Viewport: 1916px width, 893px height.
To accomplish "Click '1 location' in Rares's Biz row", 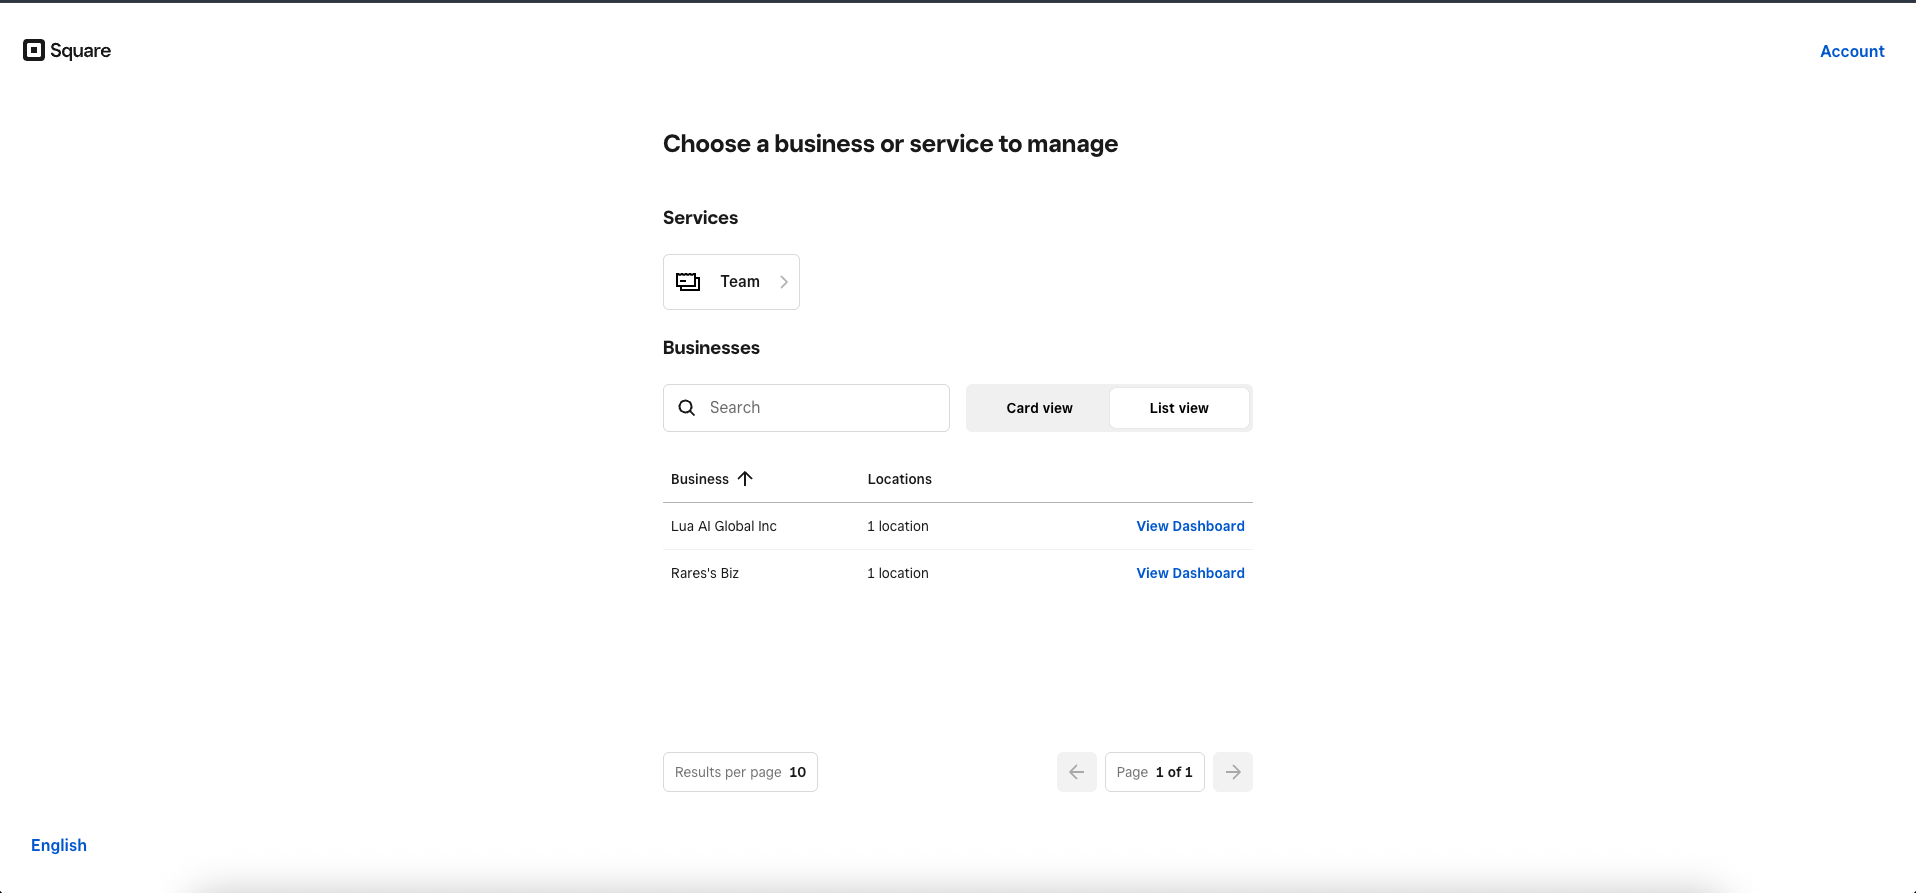I will (898, 573).
